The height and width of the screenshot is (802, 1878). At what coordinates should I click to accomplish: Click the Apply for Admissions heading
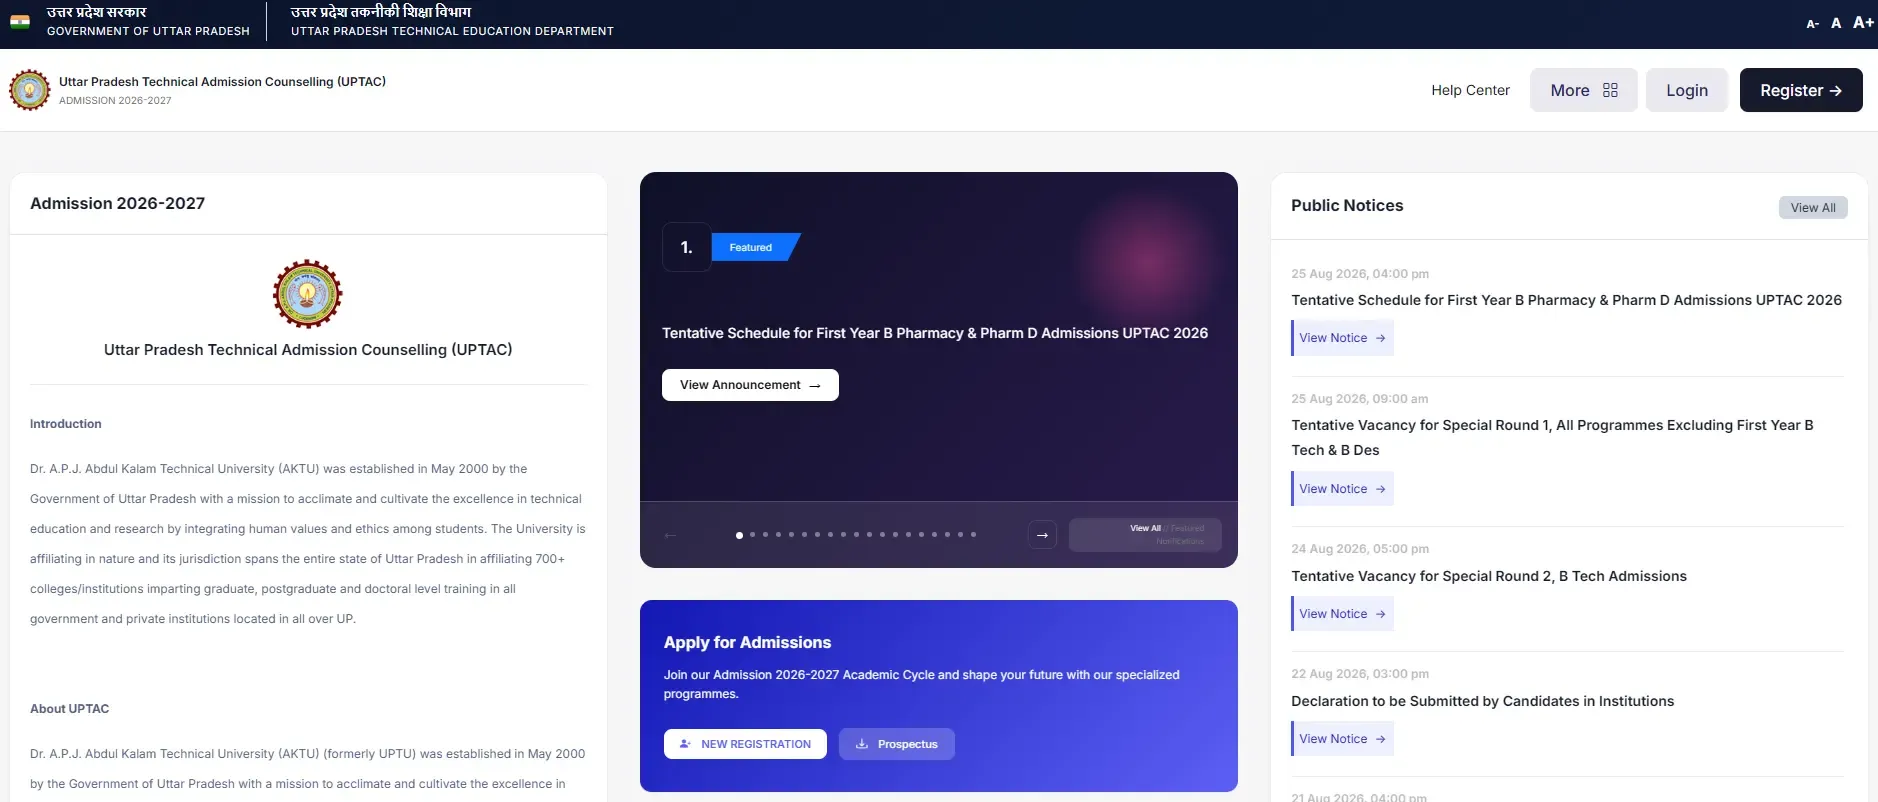point(747,642)
